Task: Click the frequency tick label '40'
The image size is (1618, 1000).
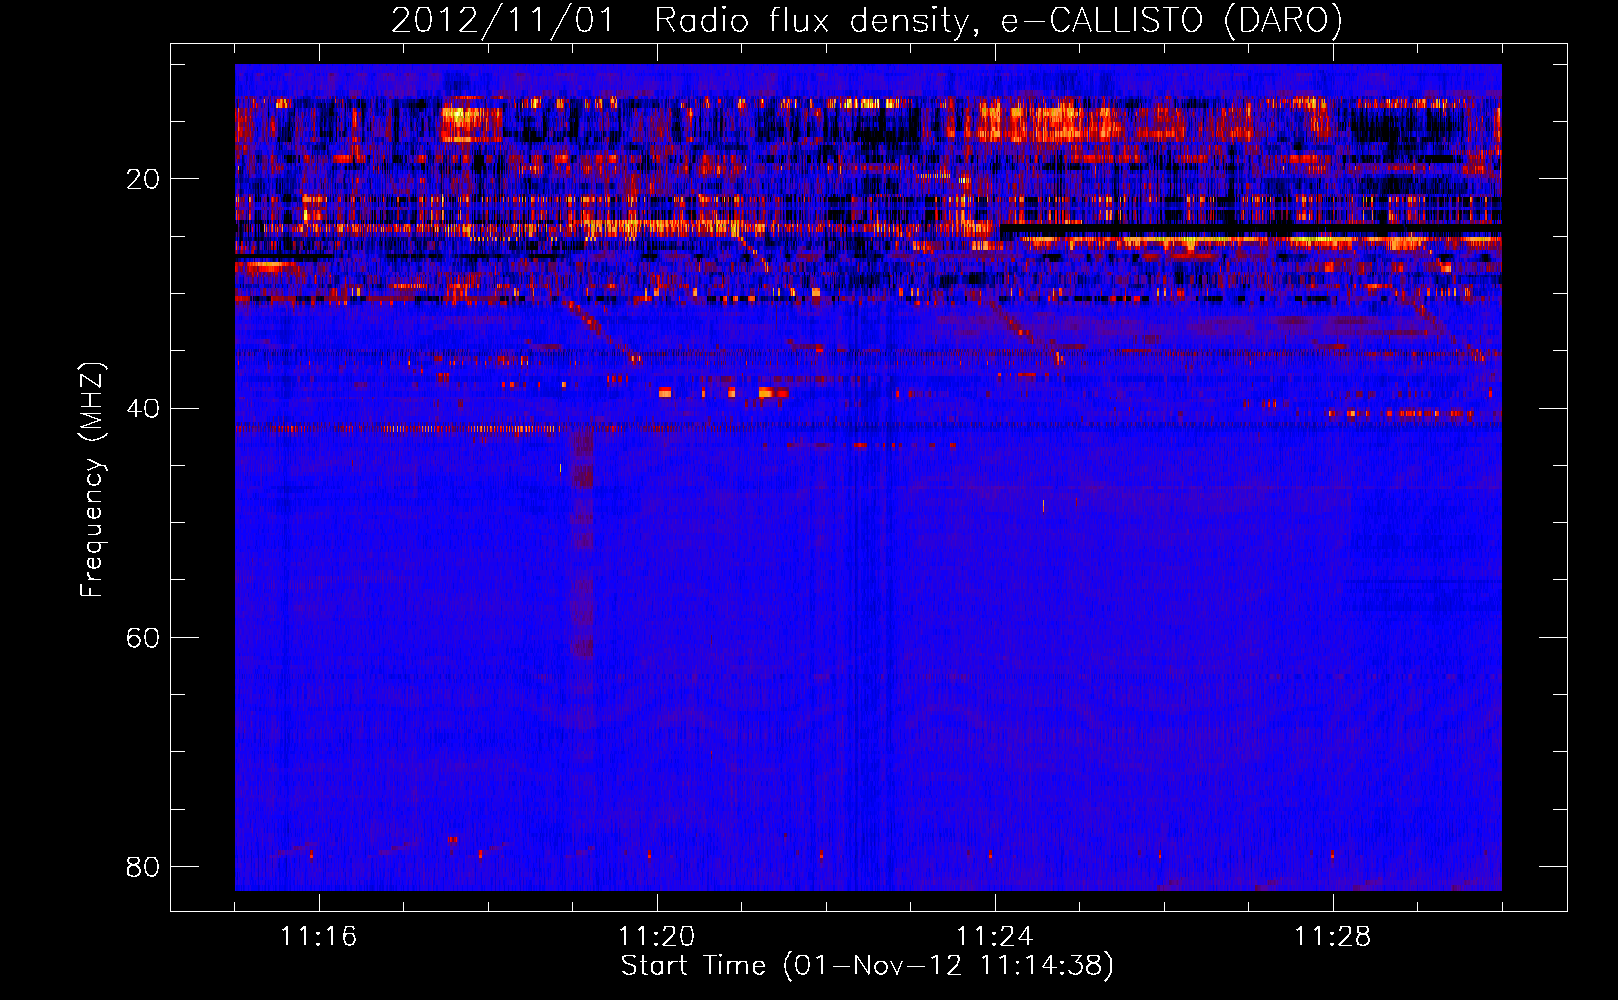Action: point(143,408)
